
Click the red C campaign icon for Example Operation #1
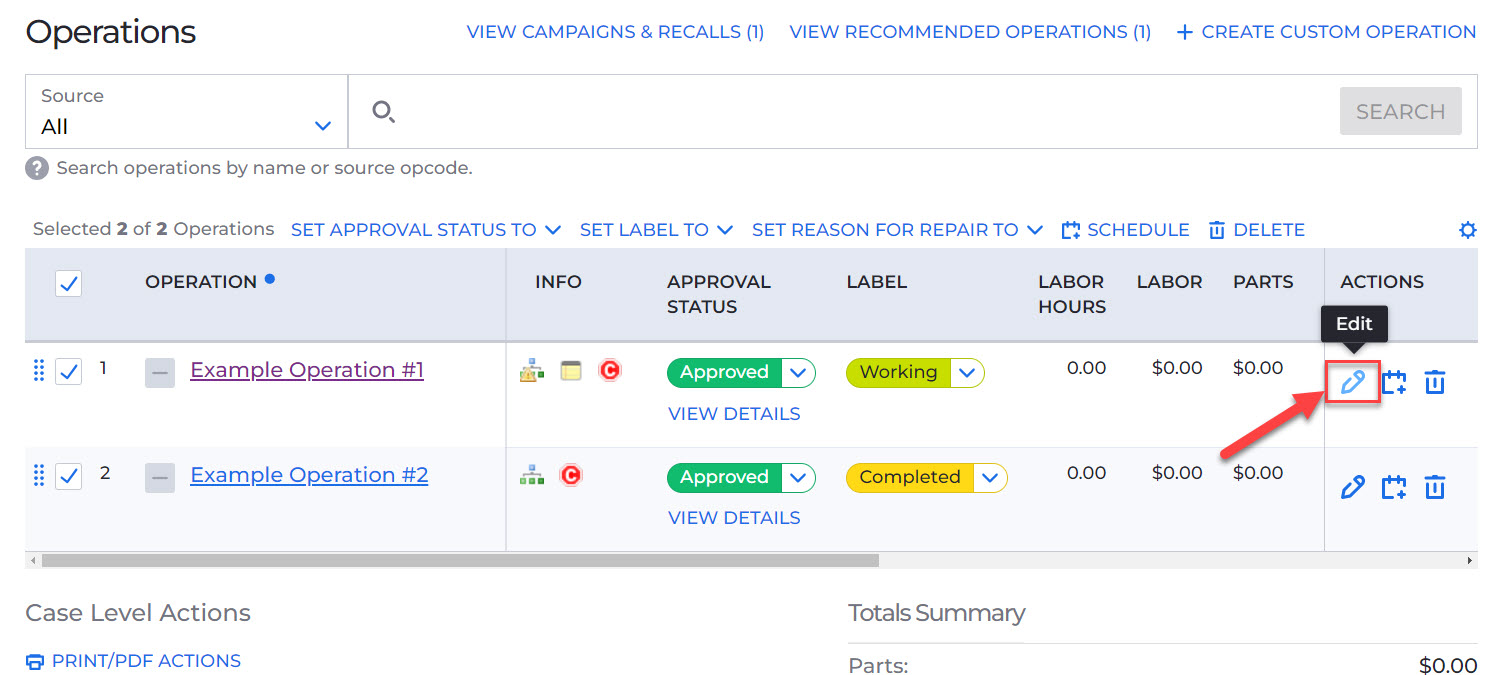pos(610,369)
